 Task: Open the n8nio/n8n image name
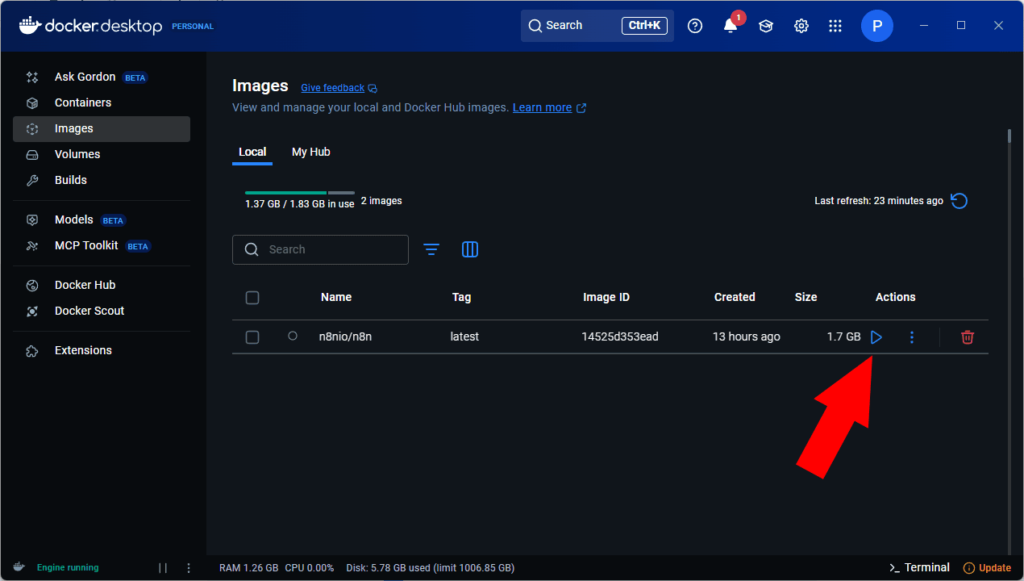[x=345, y=337]
